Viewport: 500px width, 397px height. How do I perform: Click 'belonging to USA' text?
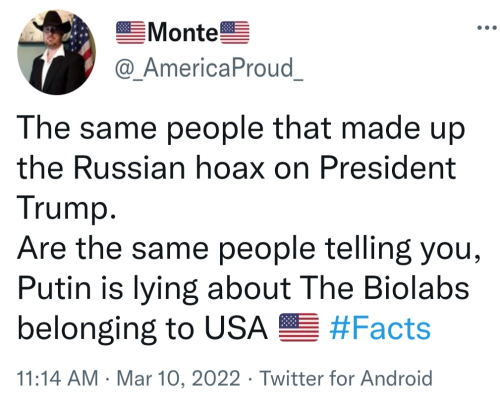tap(142, 329)
